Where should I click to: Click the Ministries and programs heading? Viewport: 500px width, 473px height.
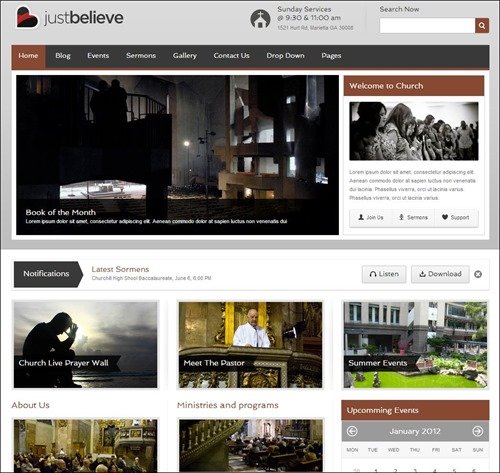[228, 405]
